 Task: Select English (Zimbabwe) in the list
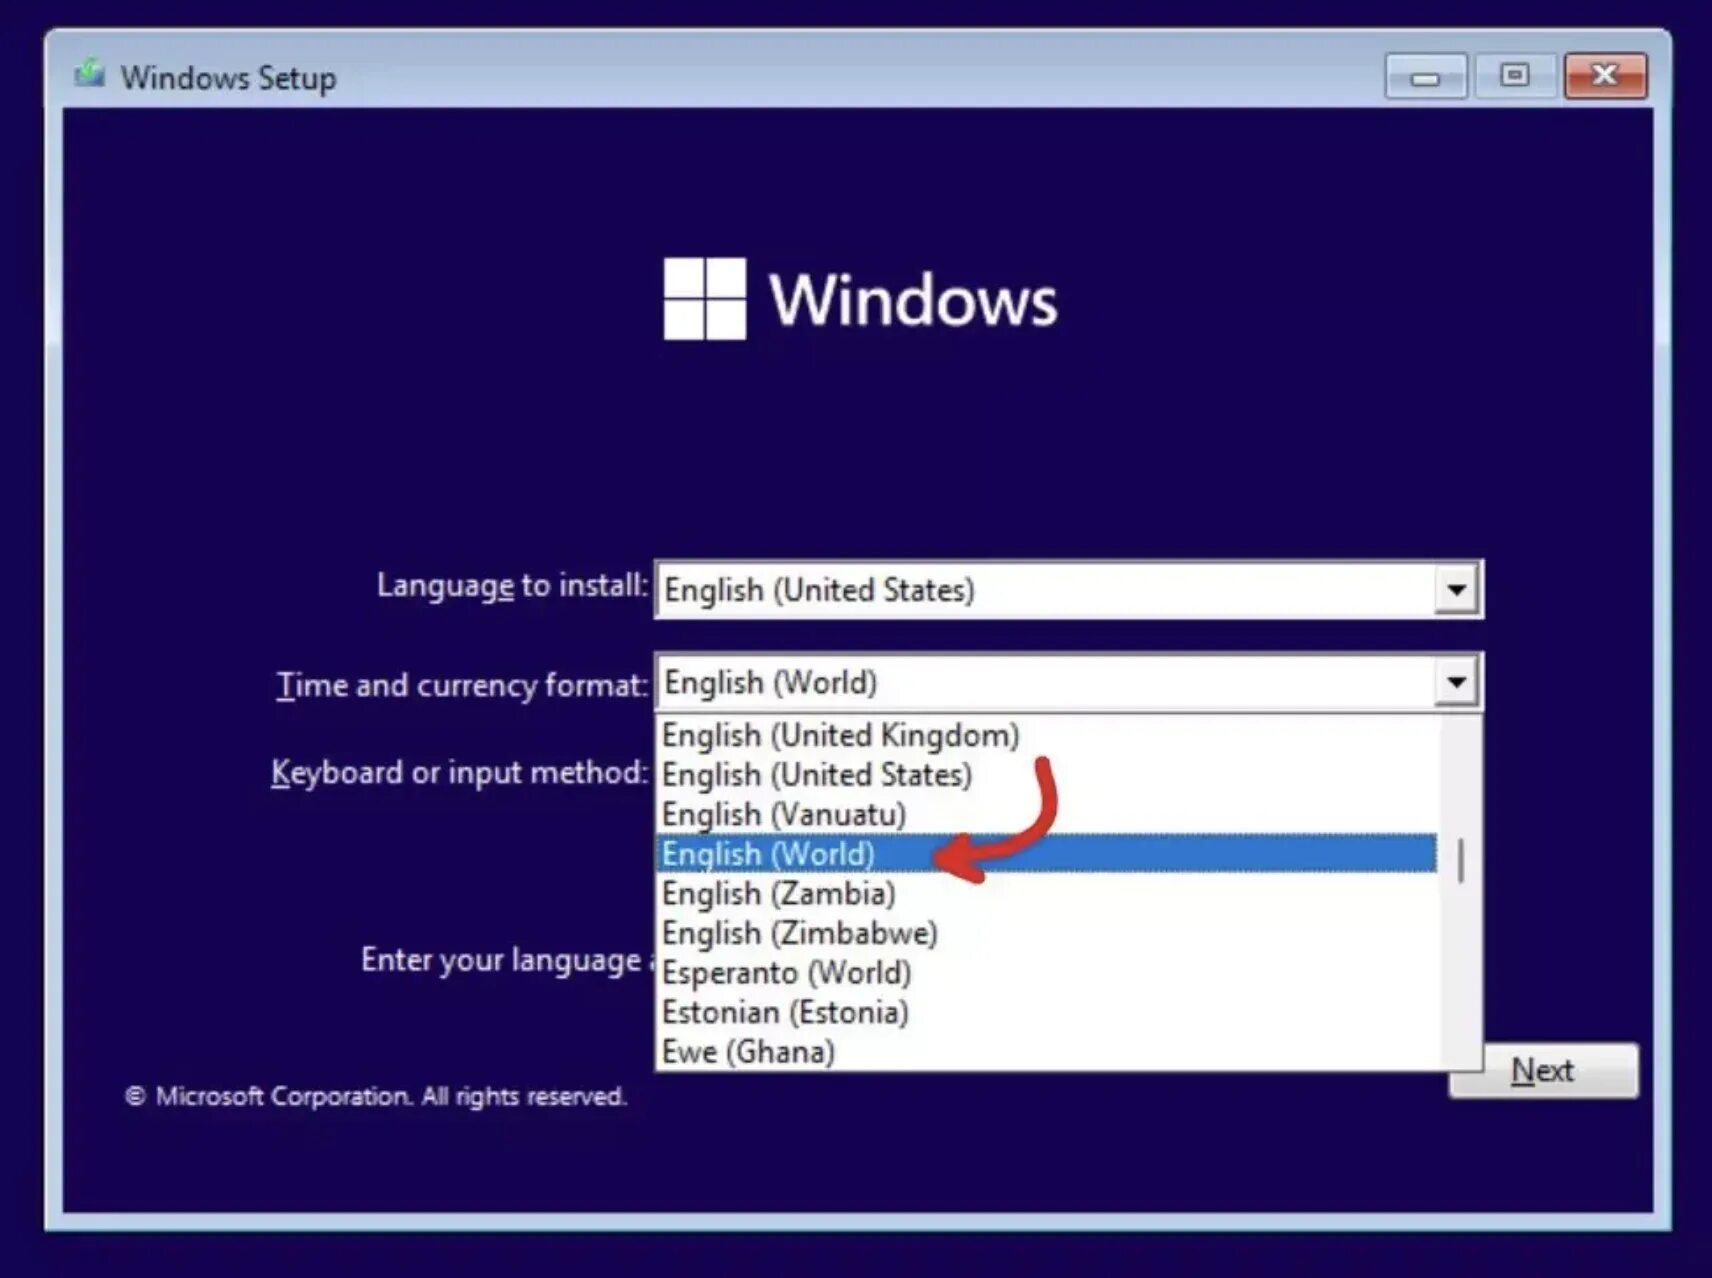1047,933
